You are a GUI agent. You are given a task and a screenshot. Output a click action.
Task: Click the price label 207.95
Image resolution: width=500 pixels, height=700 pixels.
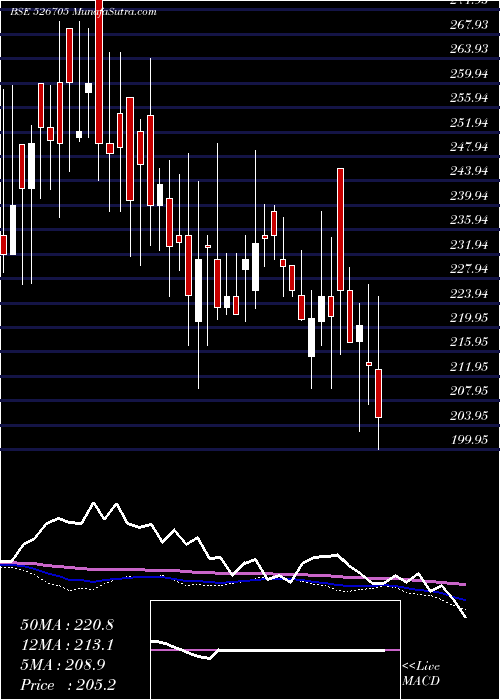coord(469,391)
